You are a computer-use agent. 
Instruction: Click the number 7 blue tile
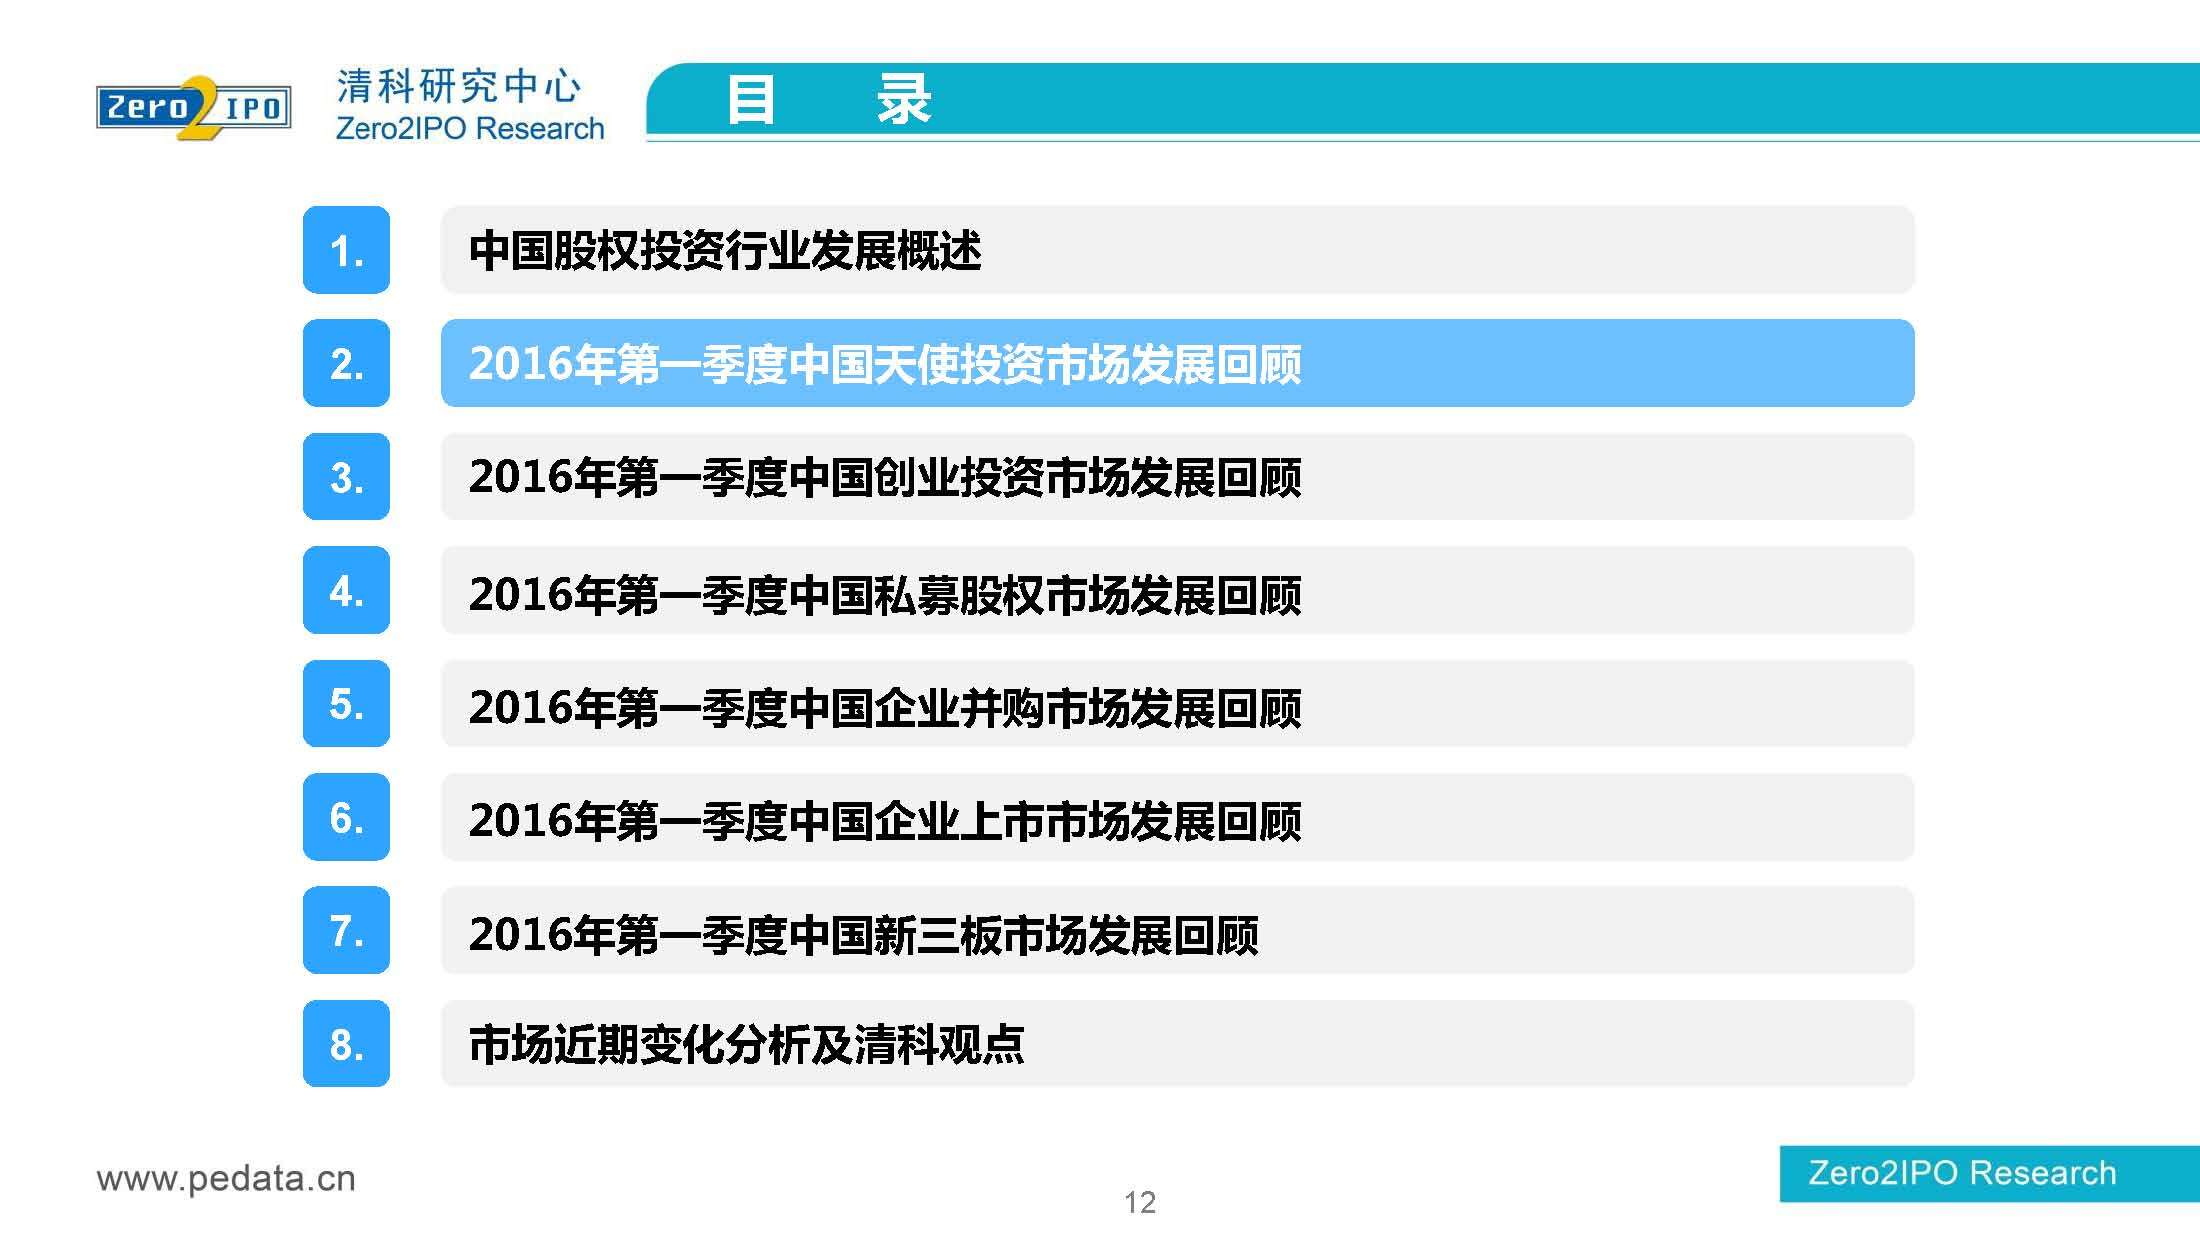click(x=346, y=930)
